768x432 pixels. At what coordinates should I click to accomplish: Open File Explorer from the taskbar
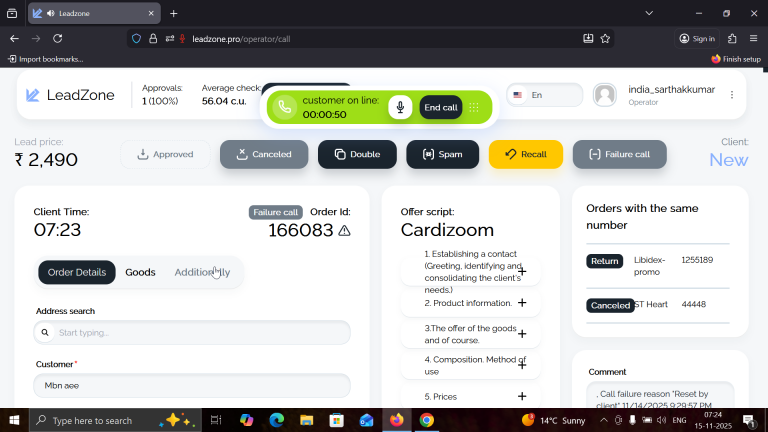(307, 420)
